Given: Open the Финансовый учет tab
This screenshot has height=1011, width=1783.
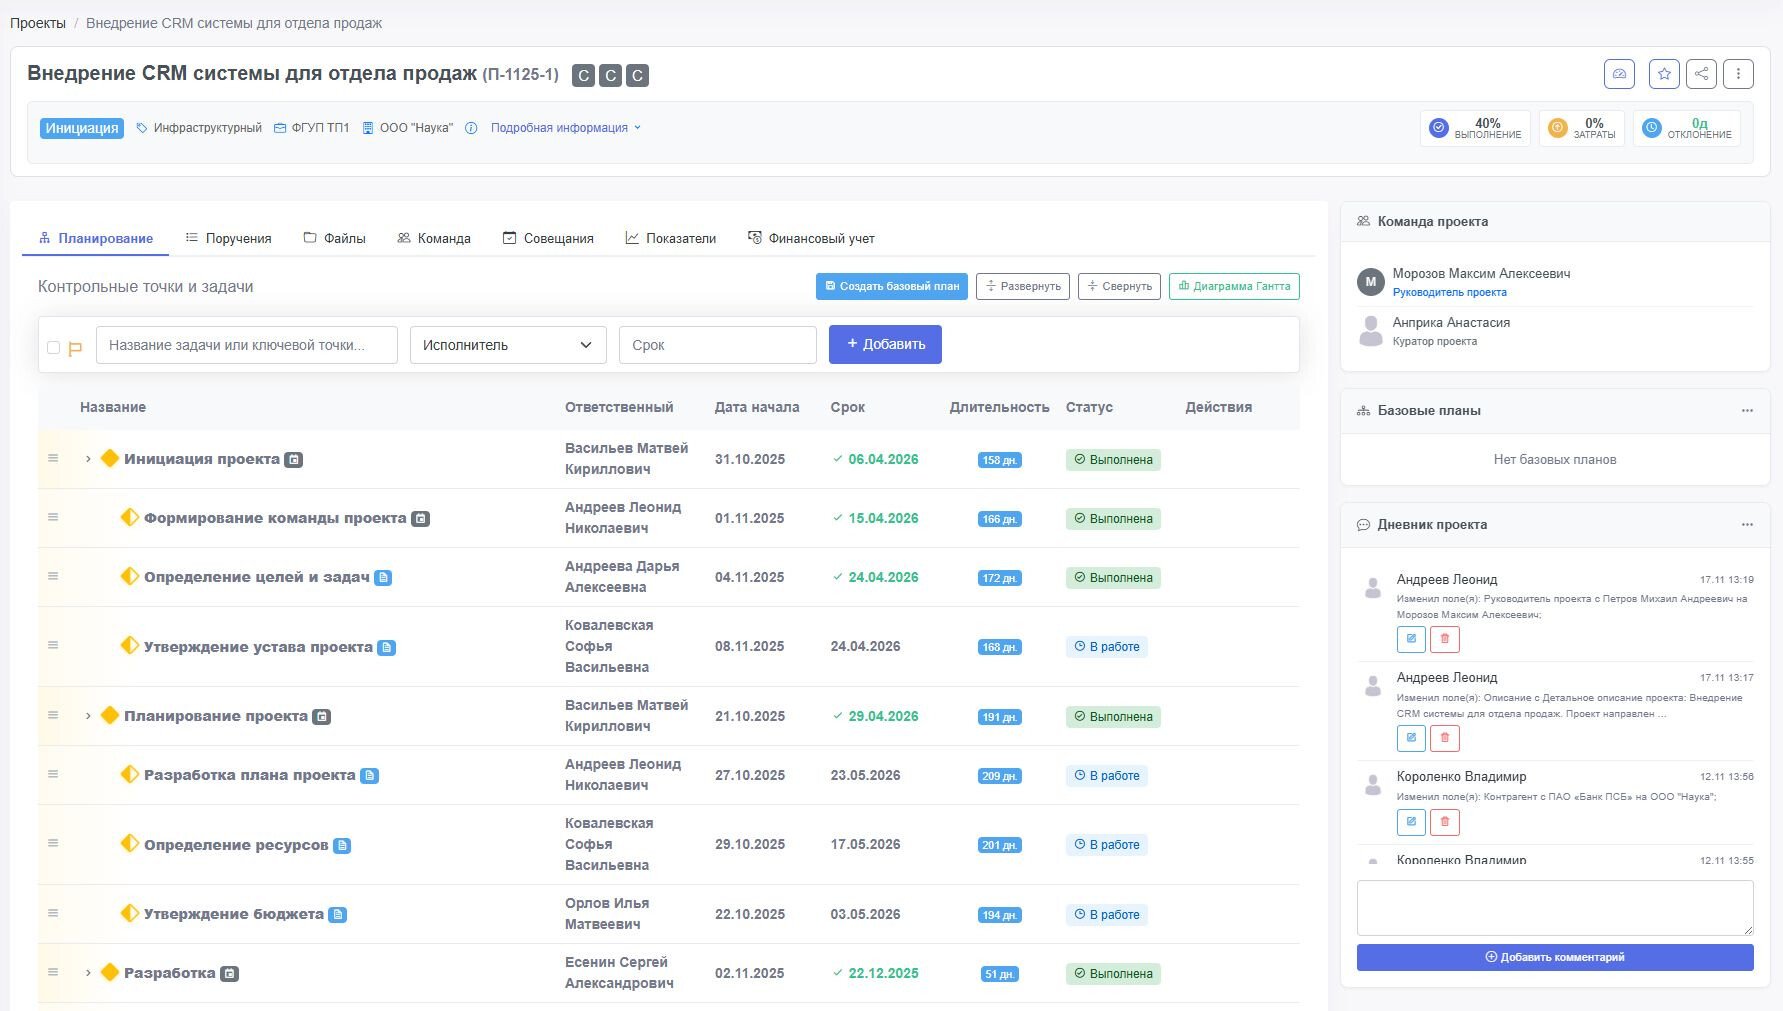Looking at the screenshot, I should tap(811, 238).
